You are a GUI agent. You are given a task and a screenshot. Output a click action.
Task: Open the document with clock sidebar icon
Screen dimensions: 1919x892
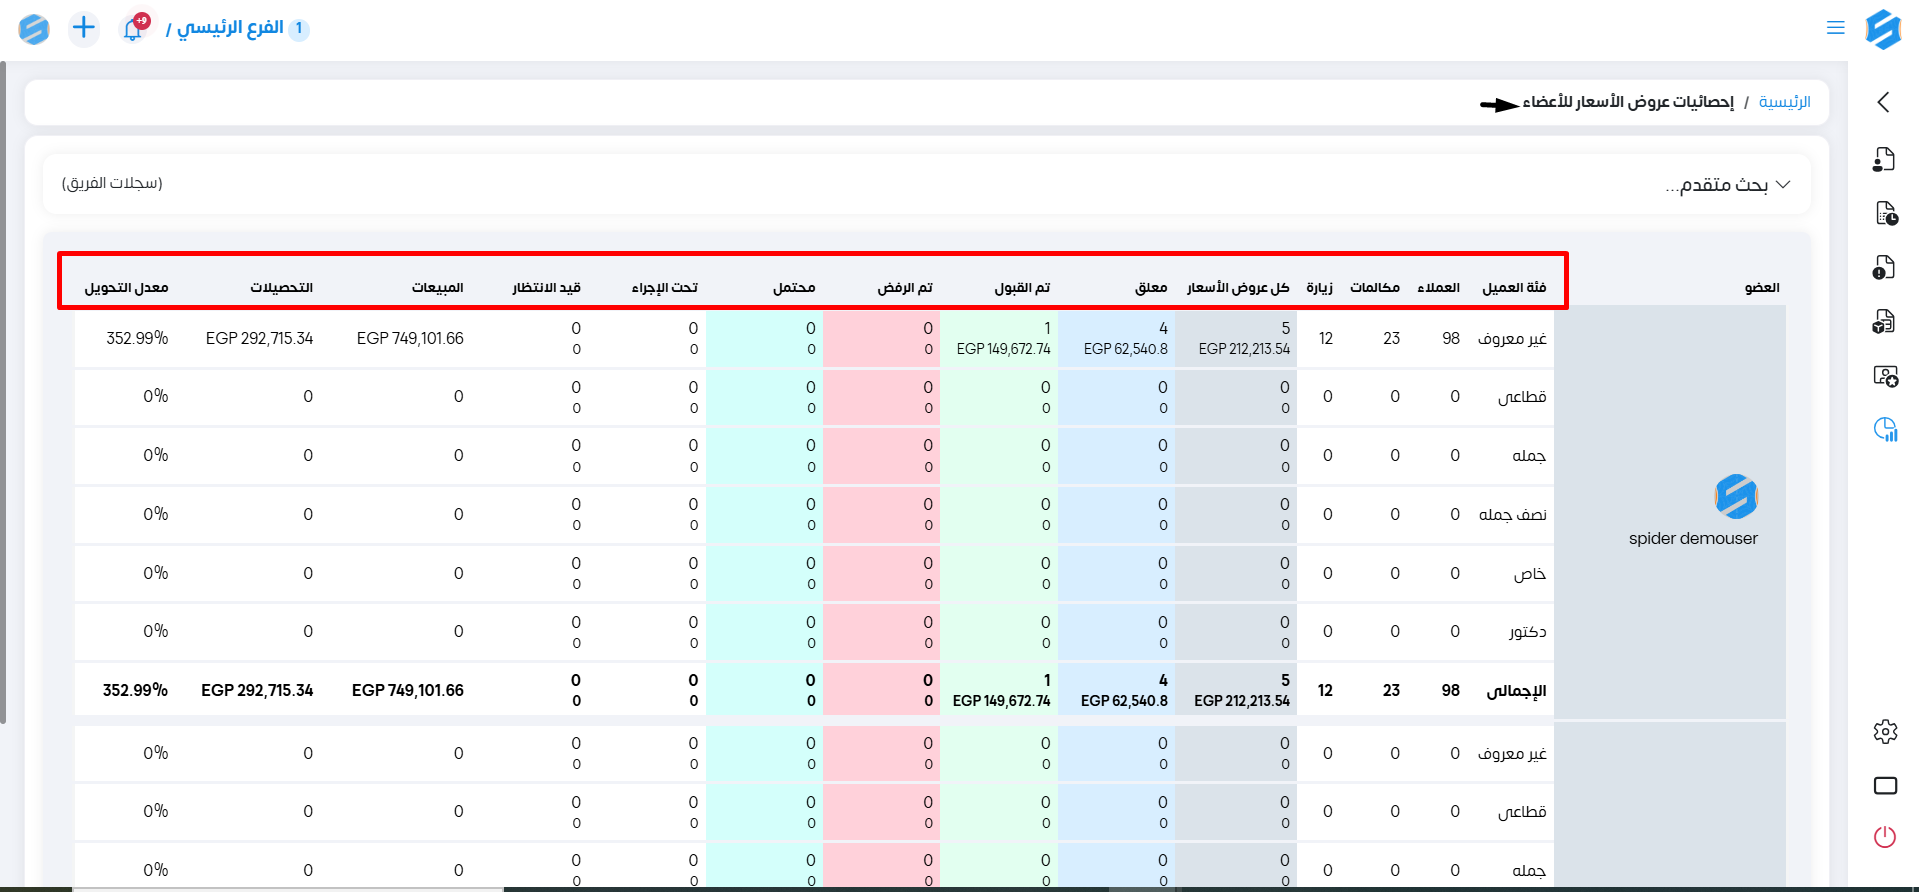pyautogui.click(x=1885, y=213)
